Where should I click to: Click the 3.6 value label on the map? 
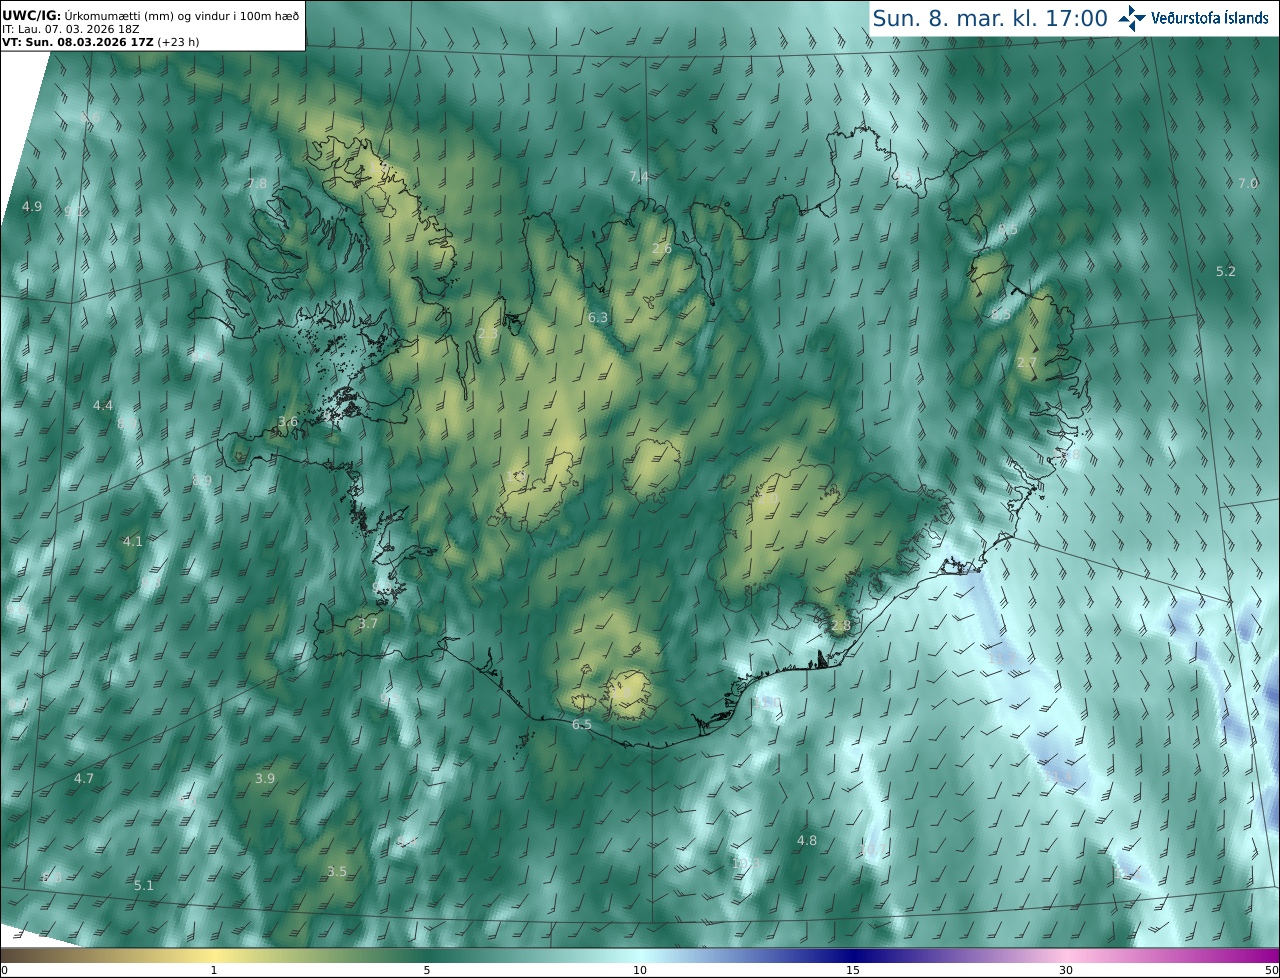(x=288, y=421)
